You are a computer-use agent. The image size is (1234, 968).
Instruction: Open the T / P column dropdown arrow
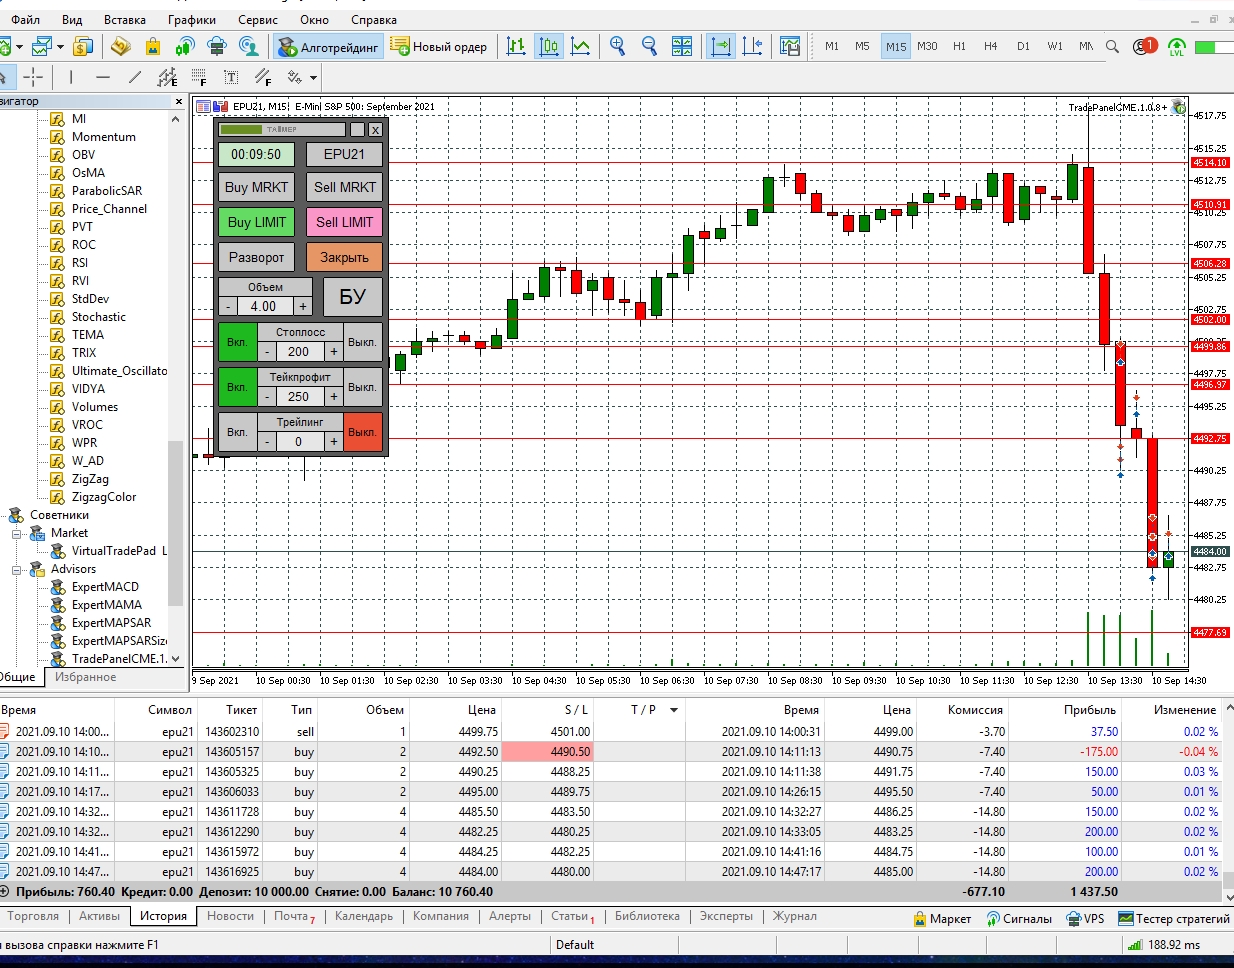point(674,710)
